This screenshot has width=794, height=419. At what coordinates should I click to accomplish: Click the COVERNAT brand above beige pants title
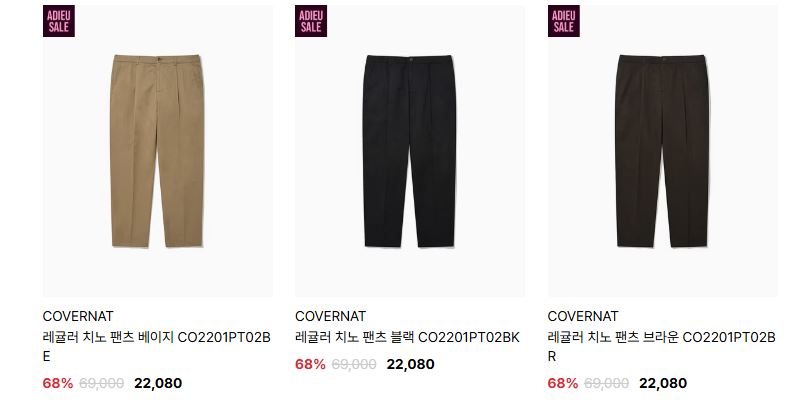pyautogui.click(x=78, y=316)
